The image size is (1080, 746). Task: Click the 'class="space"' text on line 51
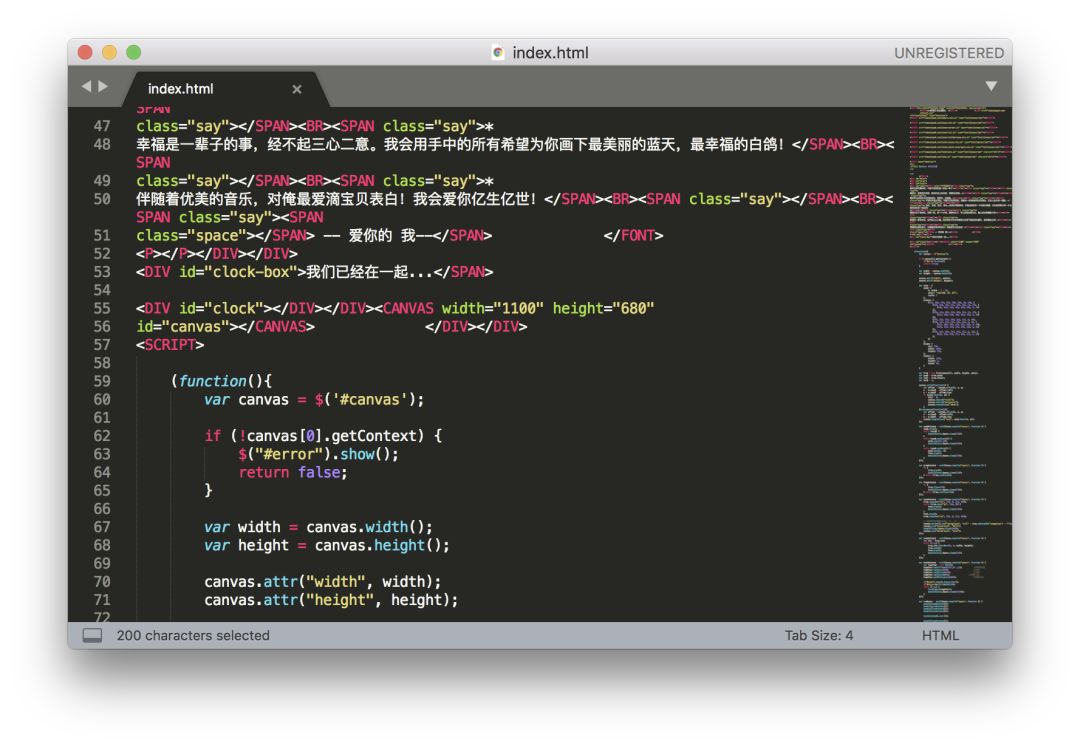pos(191,235)
